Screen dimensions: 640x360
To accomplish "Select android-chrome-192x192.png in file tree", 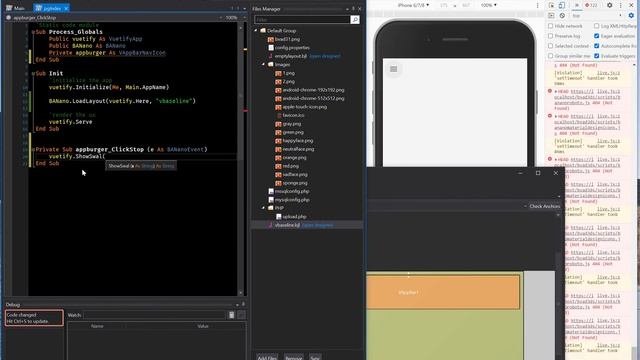I will pyautogui.click(x=313, y=90).
